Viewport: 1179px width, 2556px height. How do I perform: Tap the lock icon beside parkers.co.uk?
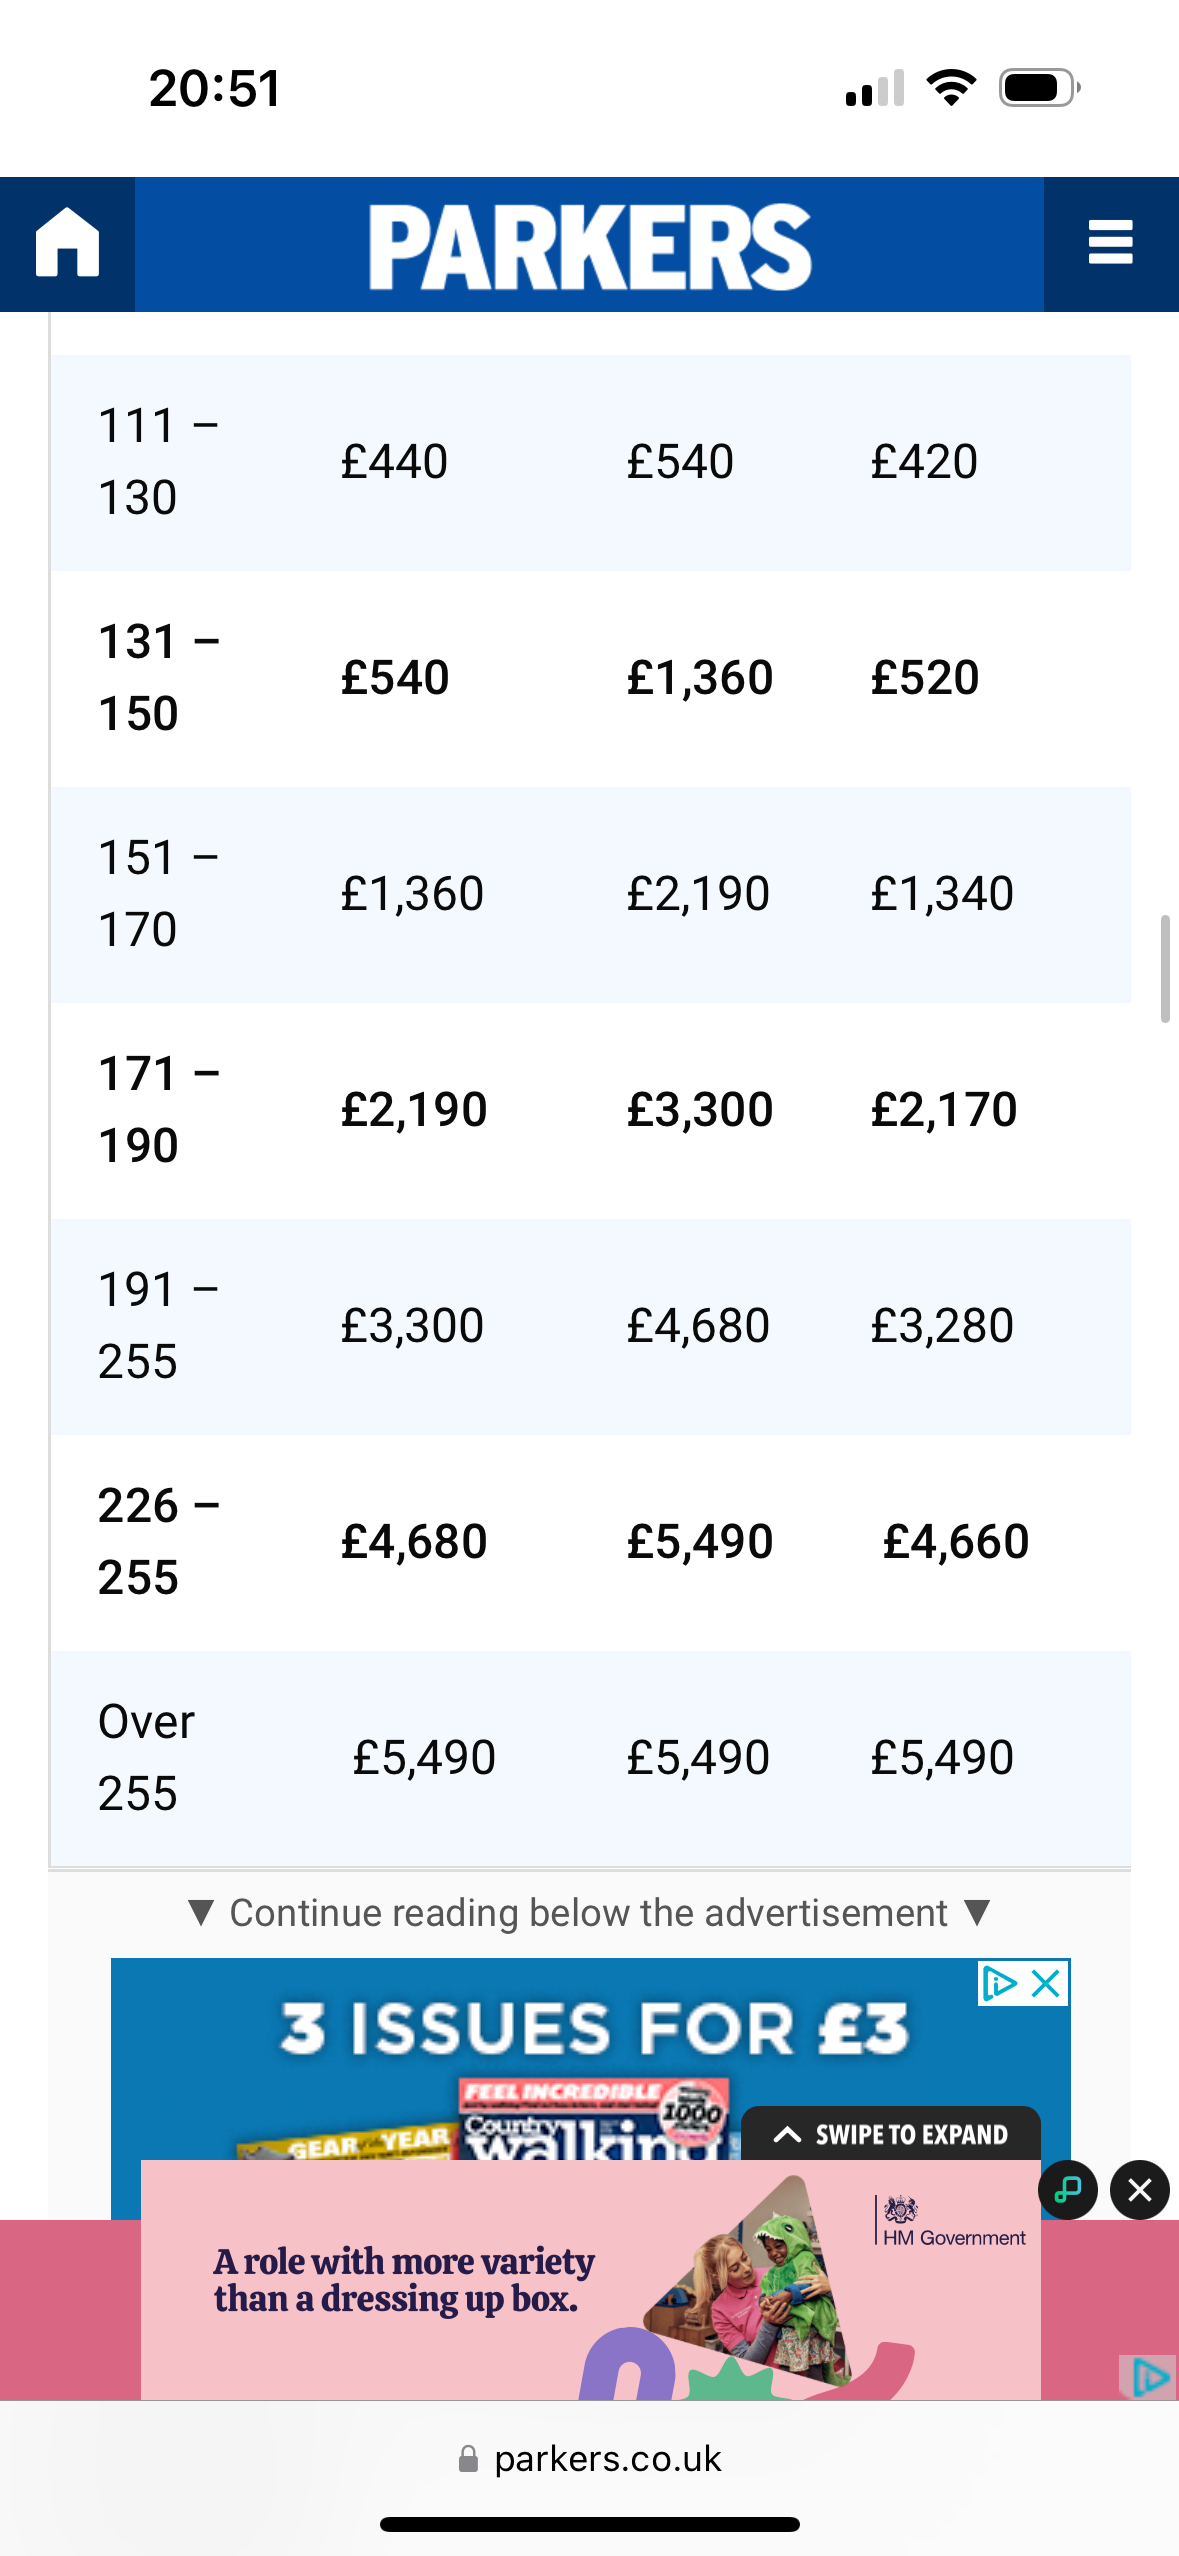pyautogui.click(x=468, y=2459)
